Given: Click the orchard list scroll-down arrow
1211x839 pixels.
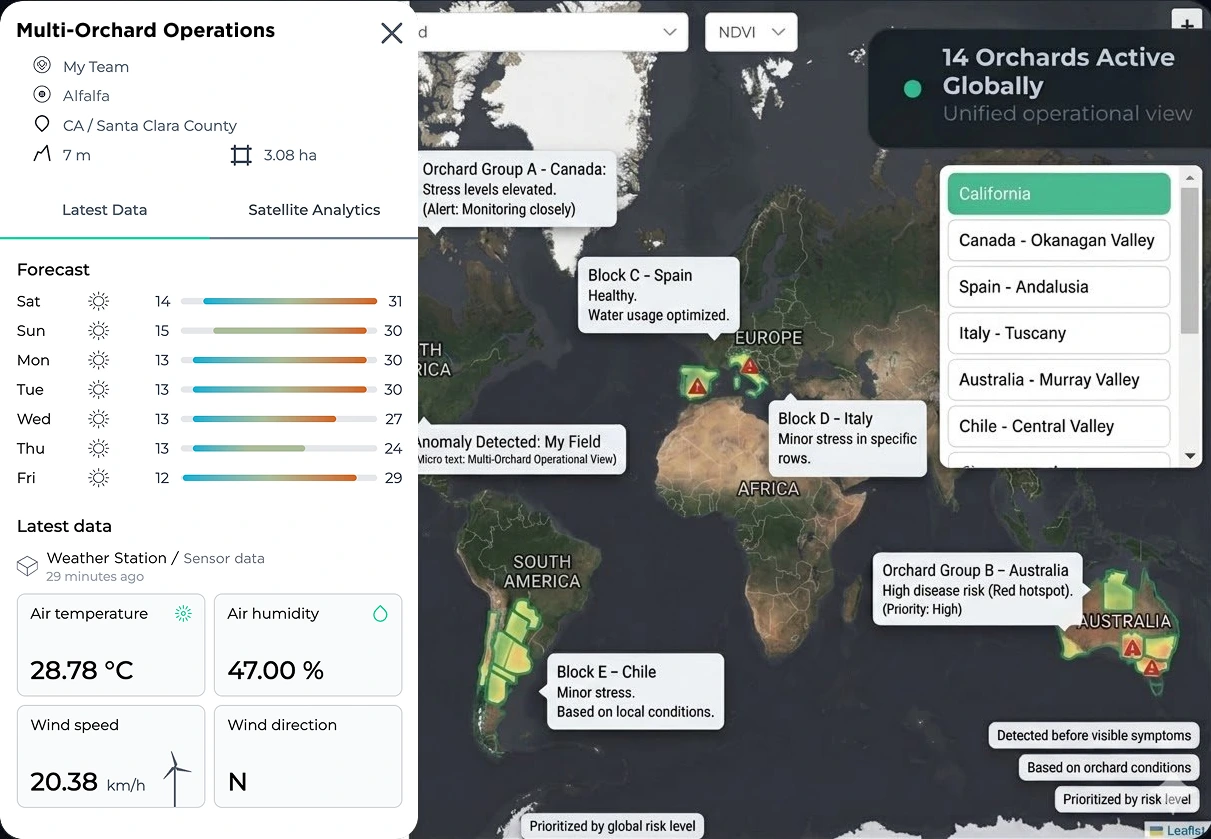Looking at the screenshot, I should (x=1190, y=456).
